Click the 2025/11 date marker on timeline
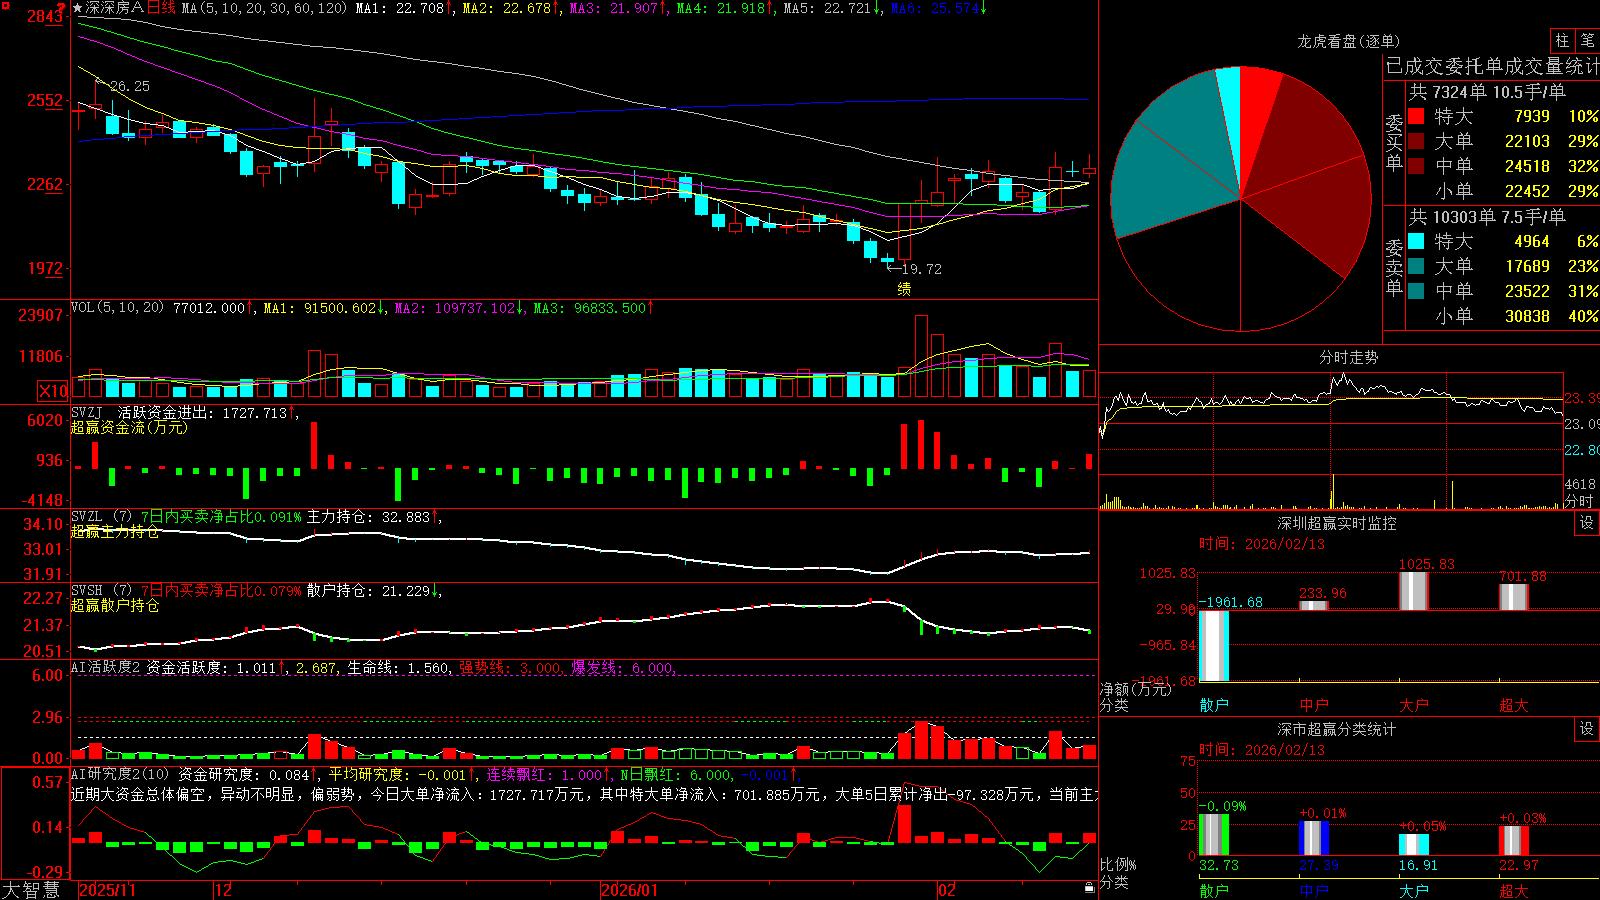Image resolution: width=1600 pixels, height=900 pixels. point(107,890)
